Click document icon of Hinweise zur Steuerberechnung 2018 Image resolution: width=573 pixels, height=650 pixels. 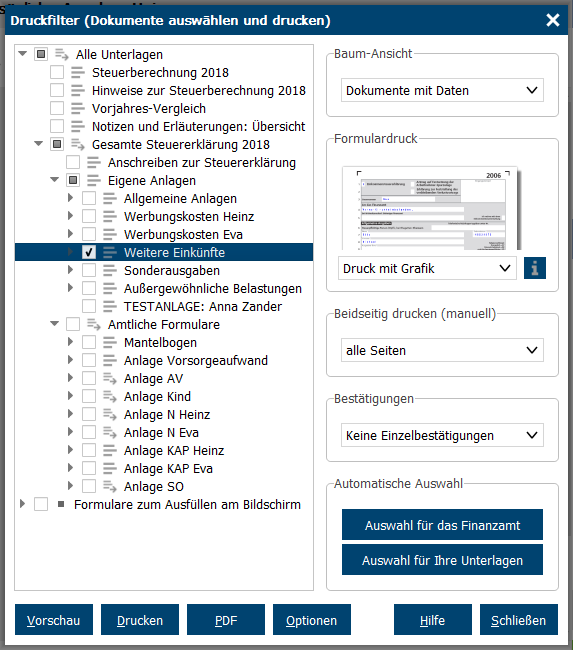(78, 90)
